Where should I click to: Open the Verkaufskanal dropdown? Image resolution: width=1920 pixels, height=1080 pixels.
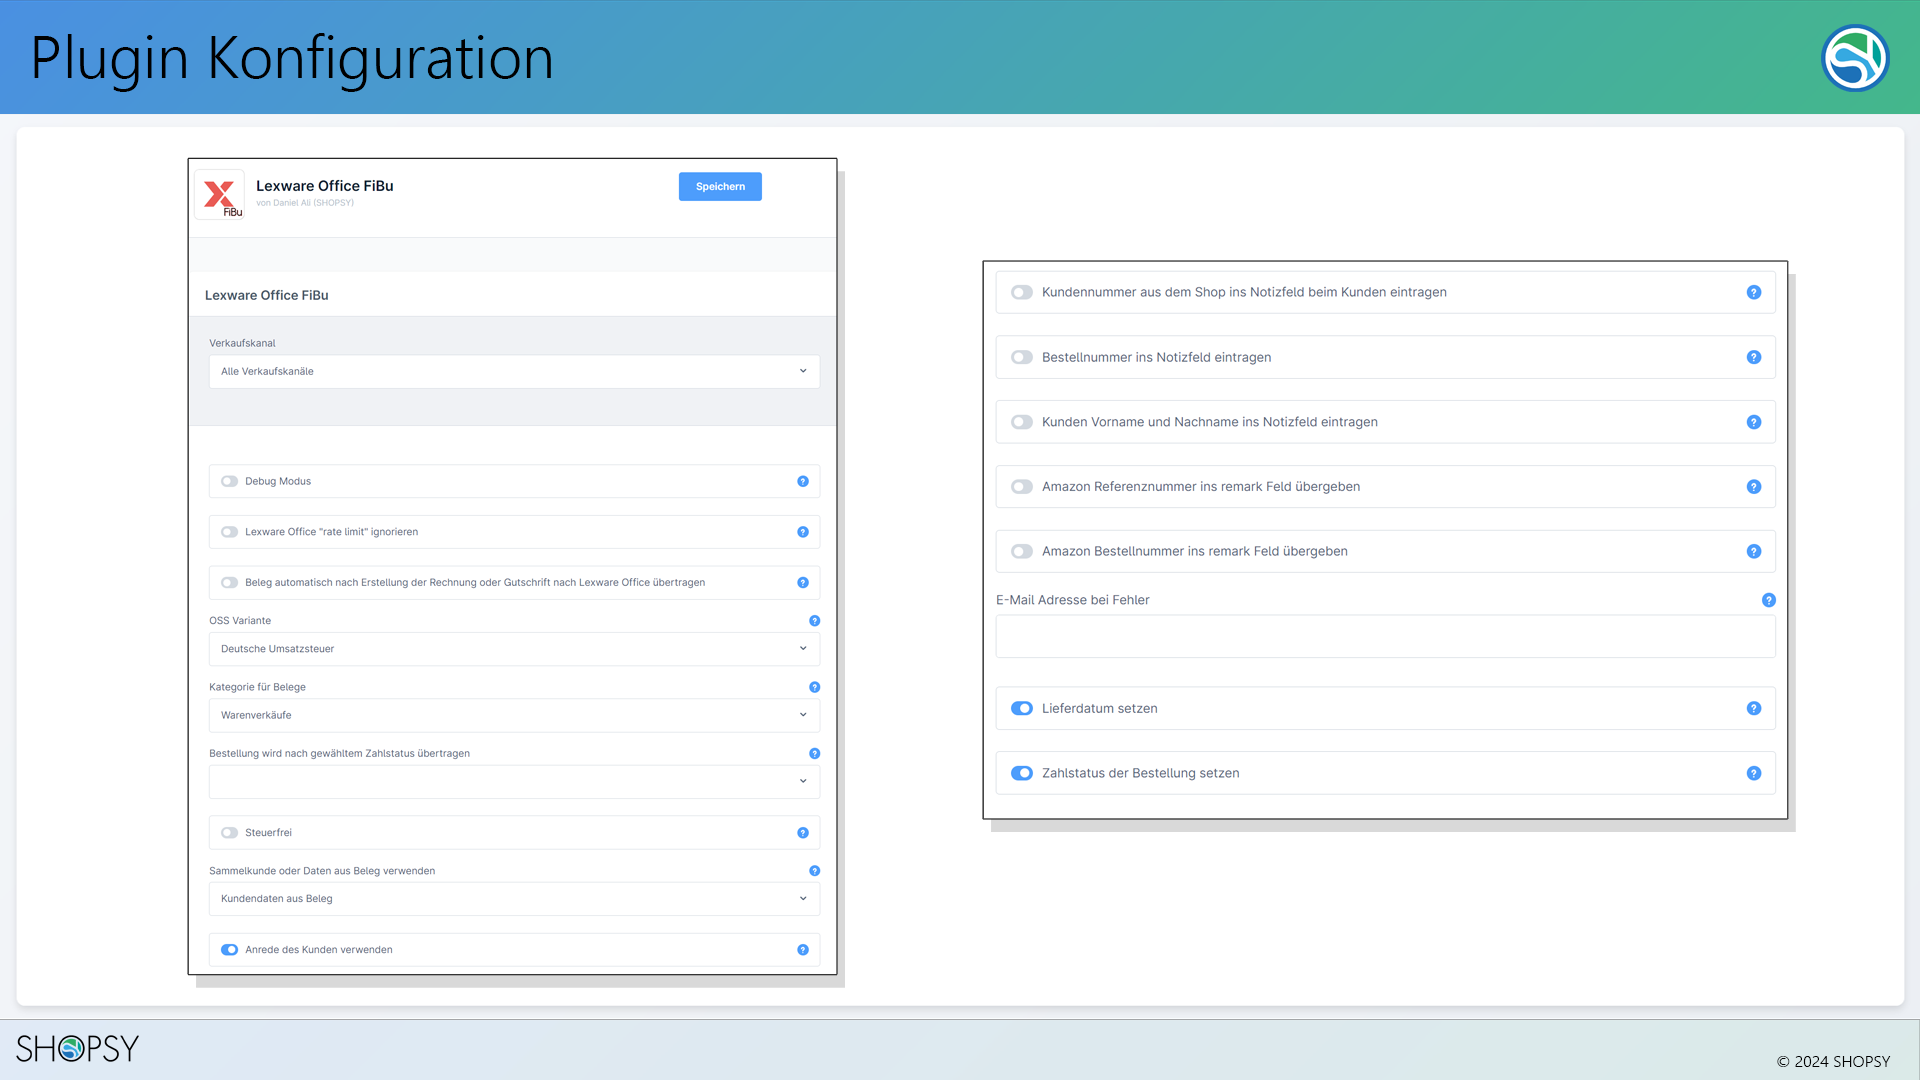(514, 372)
